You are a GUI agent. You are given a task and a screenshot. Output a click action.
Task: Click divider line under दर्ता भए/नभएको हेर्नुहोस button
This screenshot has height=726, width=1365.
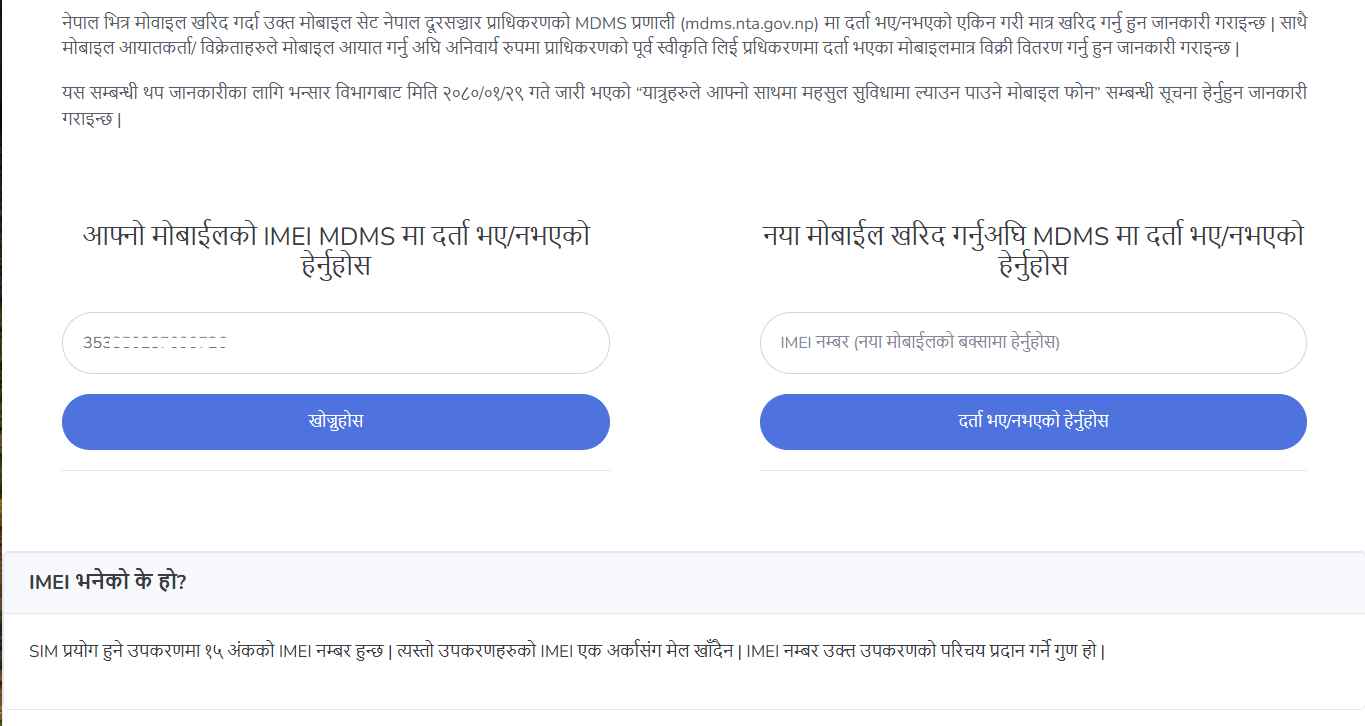1033,470
